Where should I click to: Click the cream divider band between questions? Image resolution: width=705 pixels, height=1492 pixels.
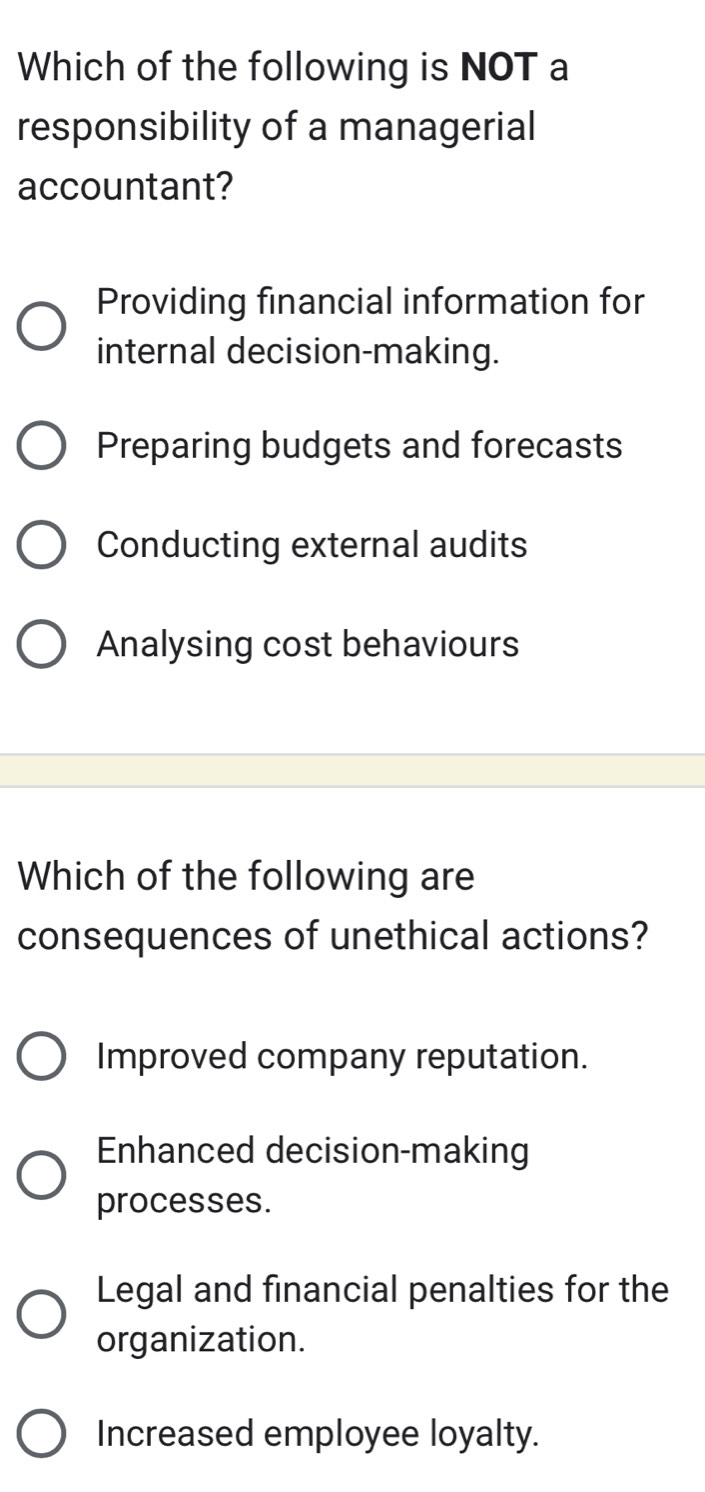[352, 771]
